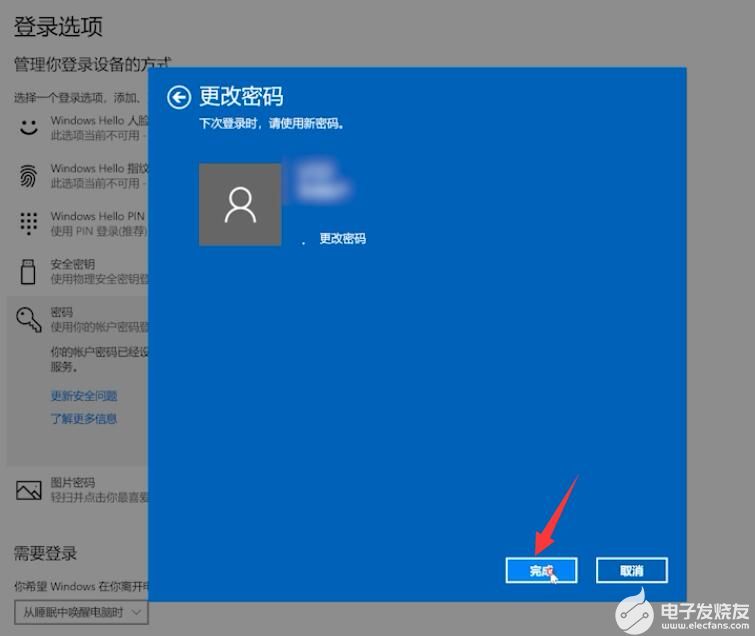Click the 登录选项 page title

pyautogui.click(x=58, y=26)
